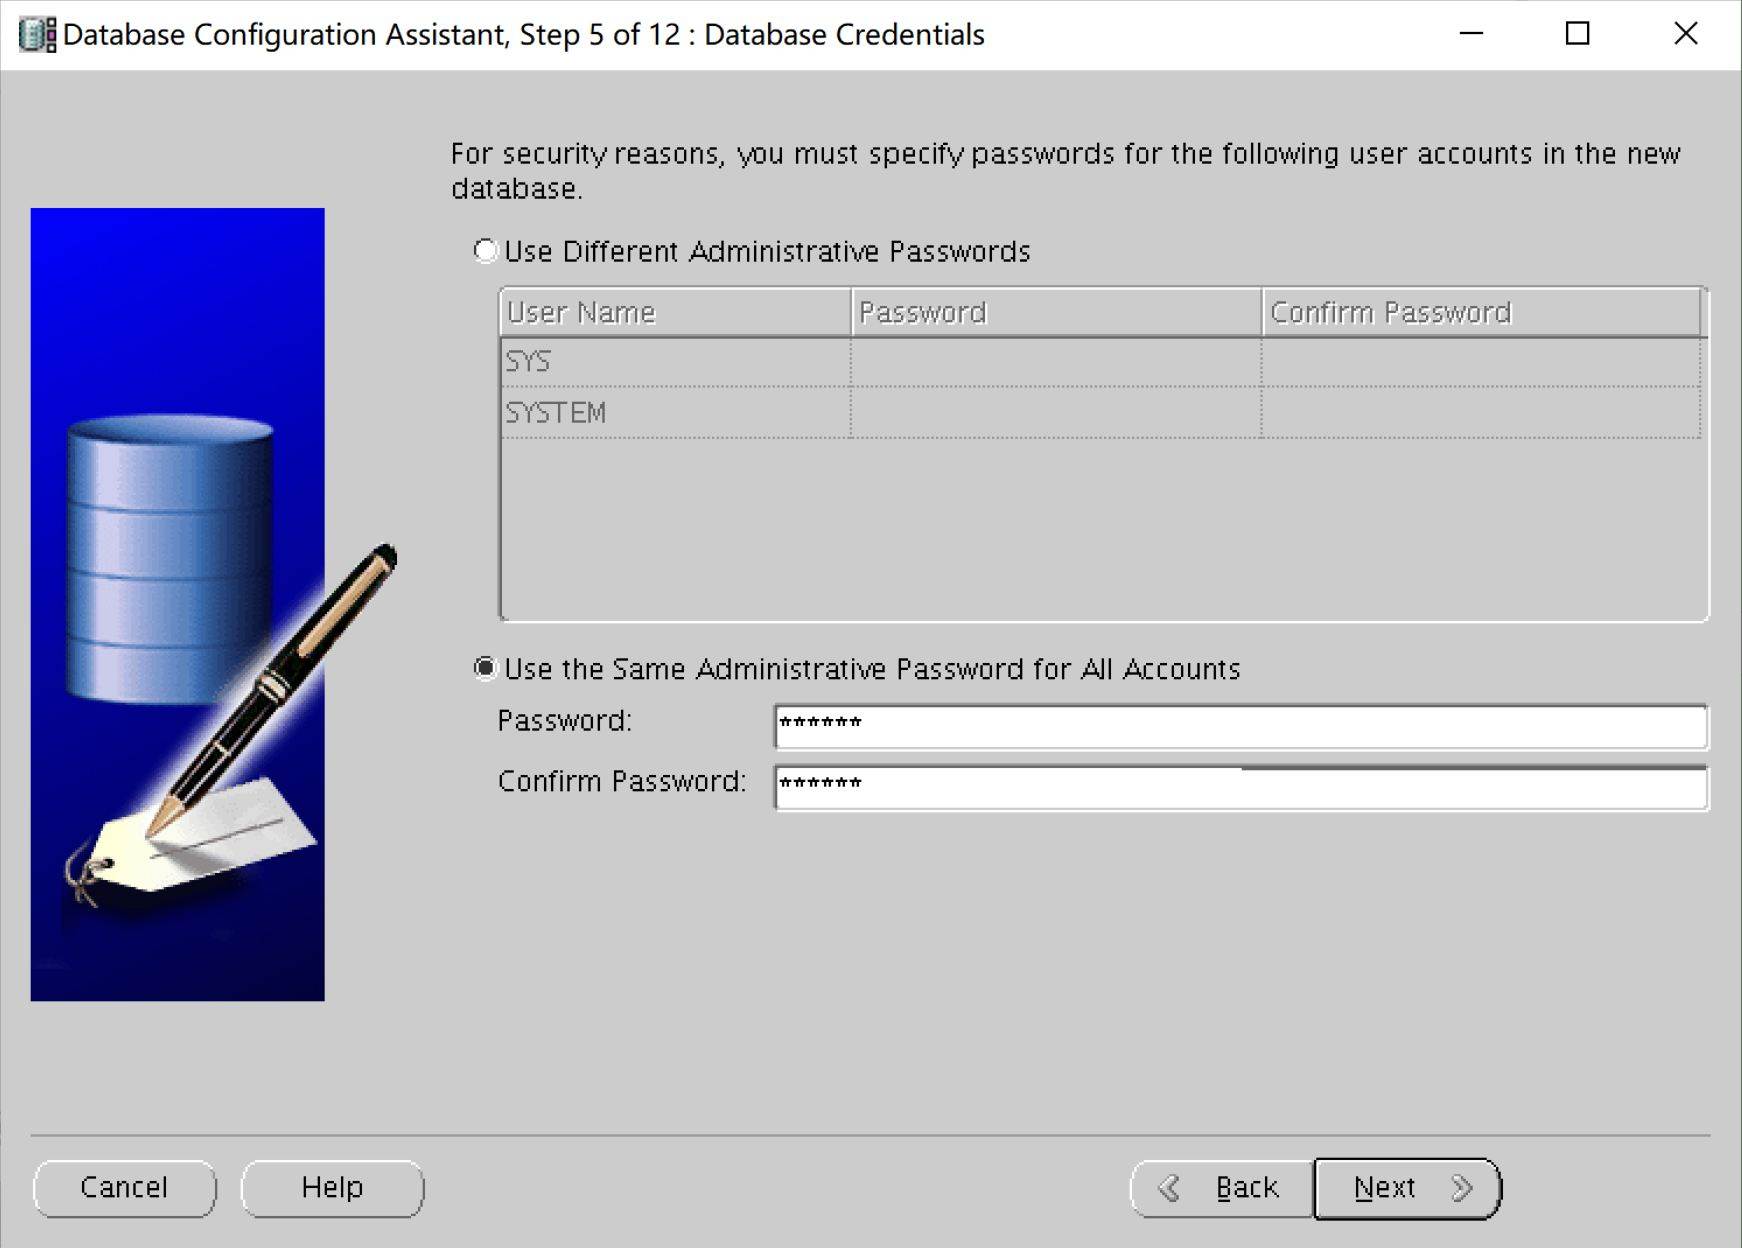The image size is (1742, 1248).
Task: Open Help for Database Credentials
Action: tap(332, 1188)
